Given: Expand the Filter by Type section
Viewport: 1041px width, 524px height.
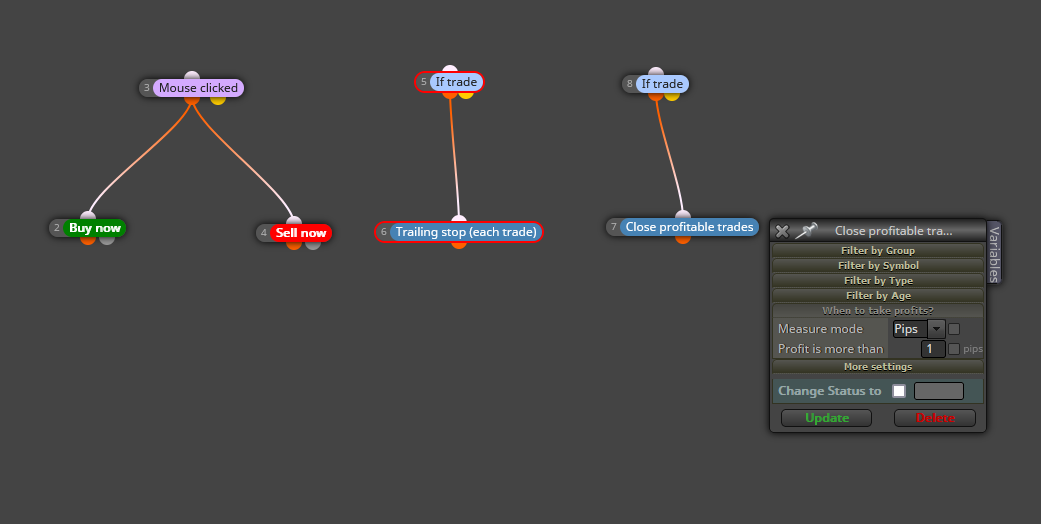Looking at the screenshot, I should (x=878, y=280).
